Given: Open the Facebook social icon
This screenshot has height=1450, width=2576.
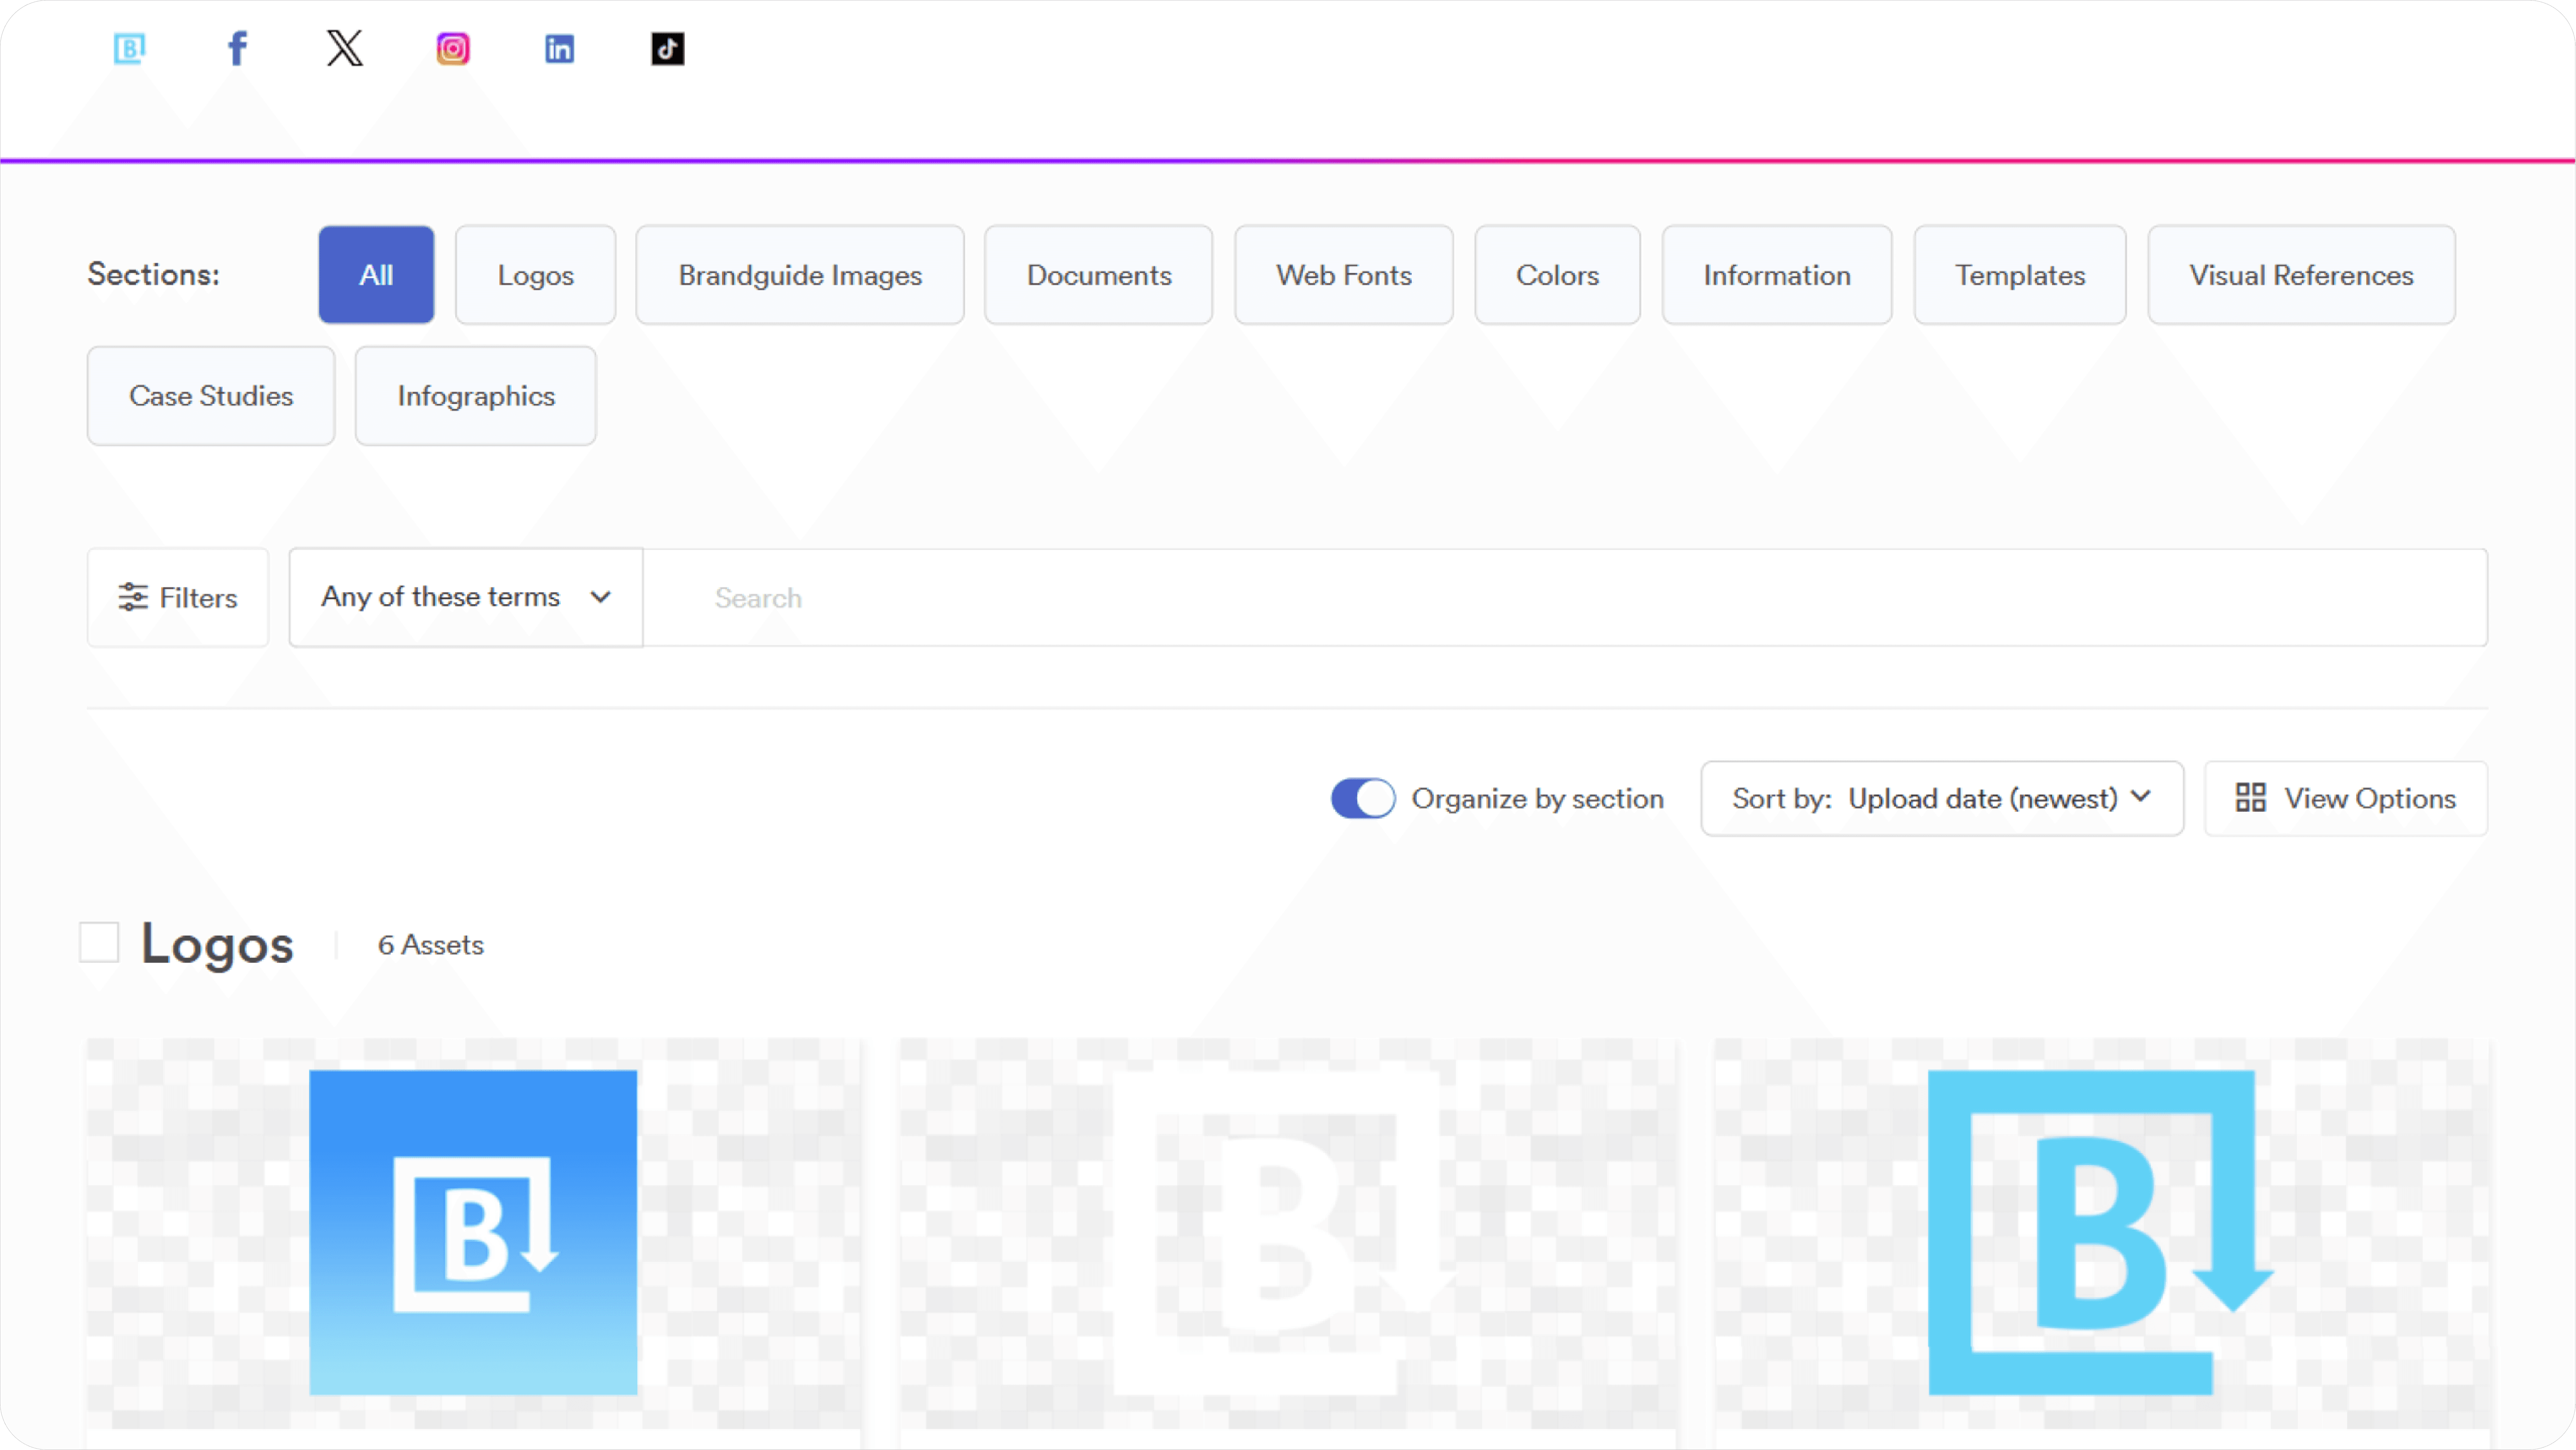Looking at the screenshot, I should coord(237,48).
